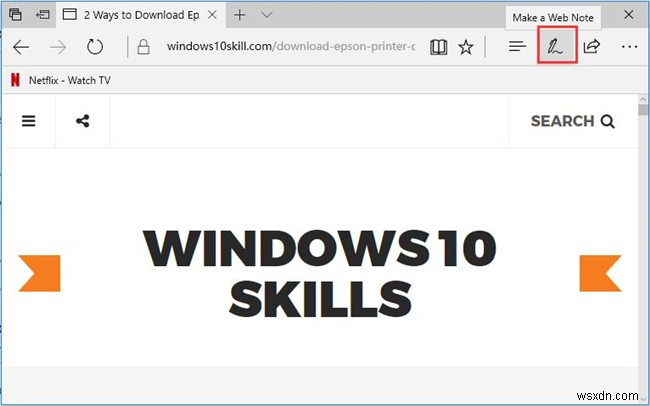Go back with the back arrow

[x=21, y=47]
